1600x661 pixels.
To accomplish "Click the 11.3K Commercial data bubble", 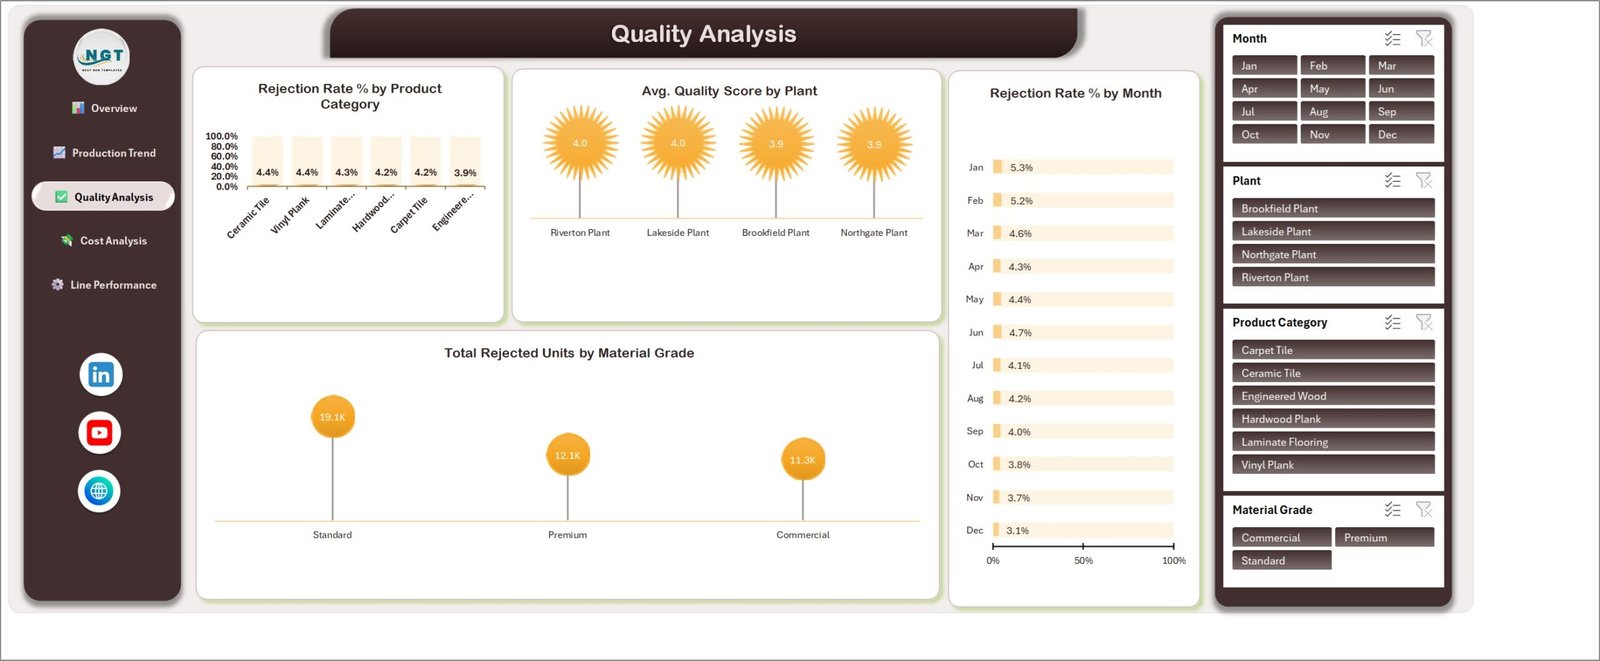I will 802,460.
